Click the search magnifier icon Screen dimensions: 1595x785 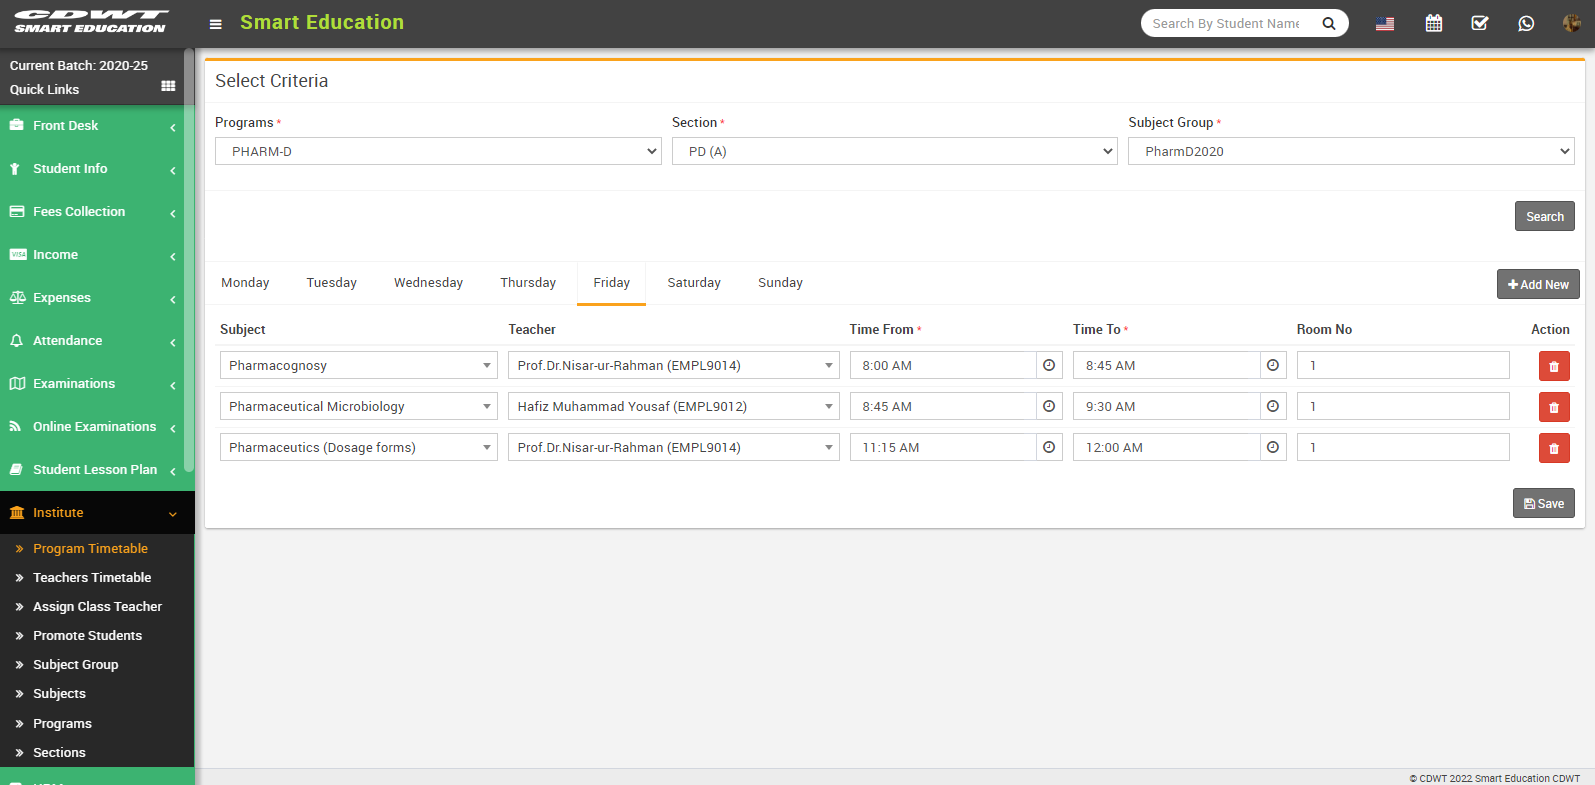(x=1329, y=23)
